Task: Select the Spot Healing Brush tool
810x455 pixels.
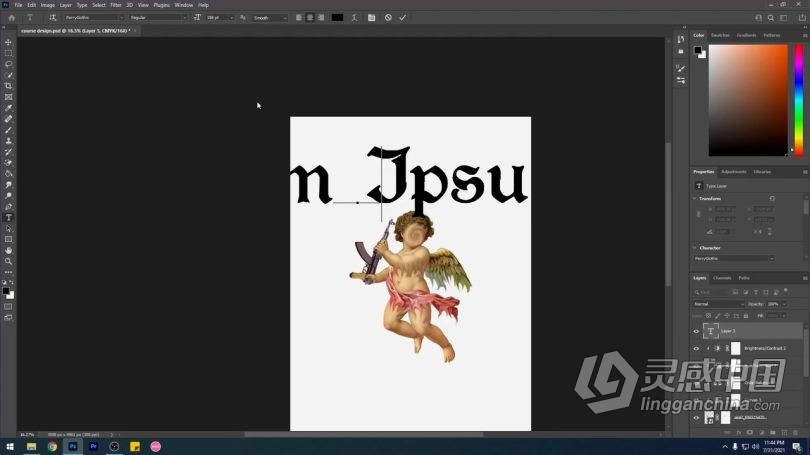Action: (x=8, y=119)
